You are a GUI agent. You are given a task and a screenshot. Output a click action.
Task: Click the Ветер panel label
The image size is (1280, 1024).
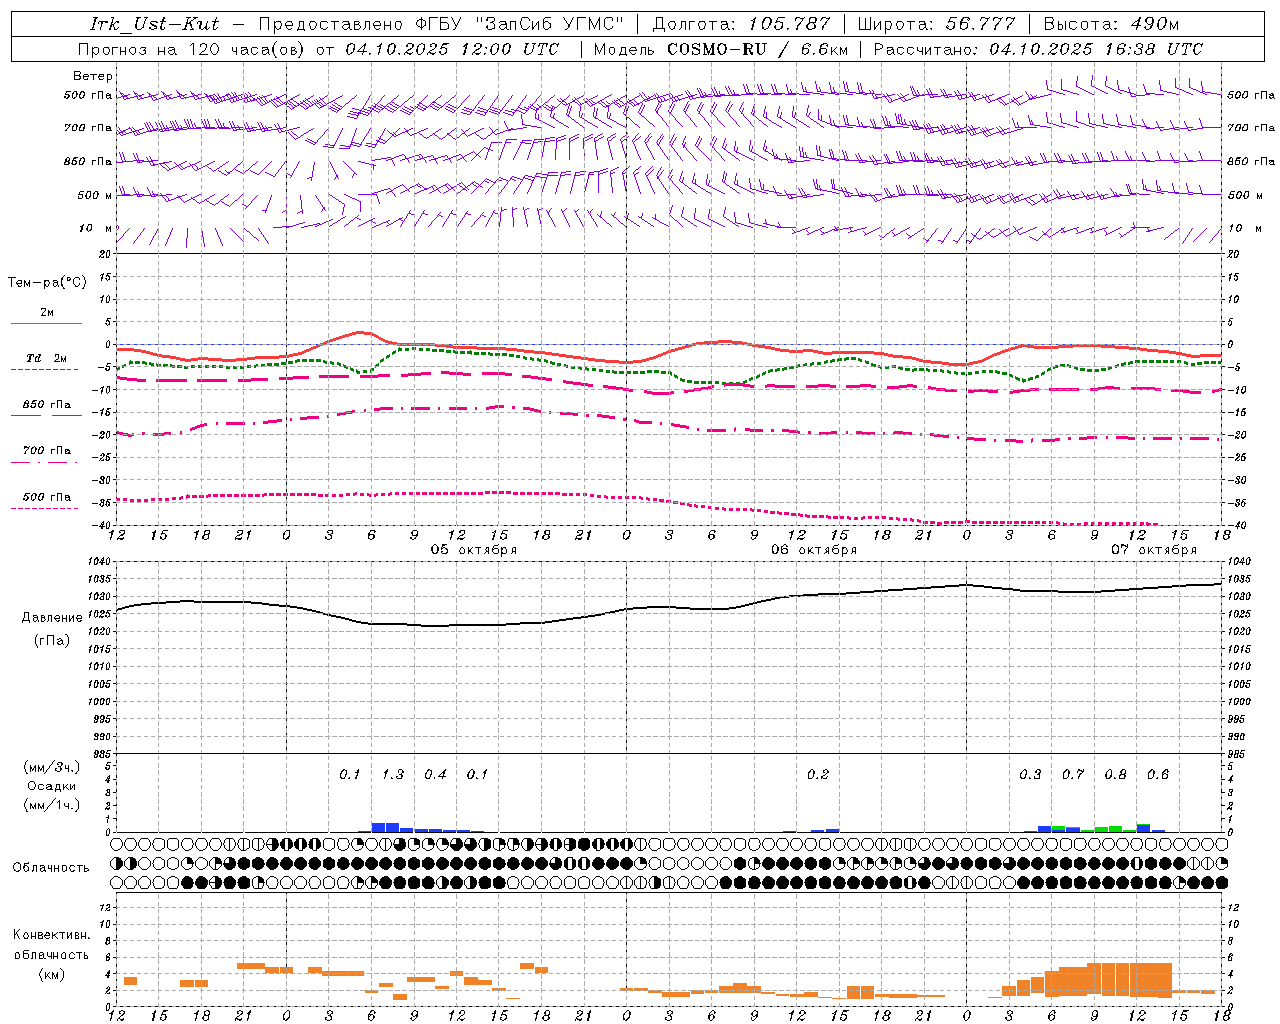pos(93,76)
